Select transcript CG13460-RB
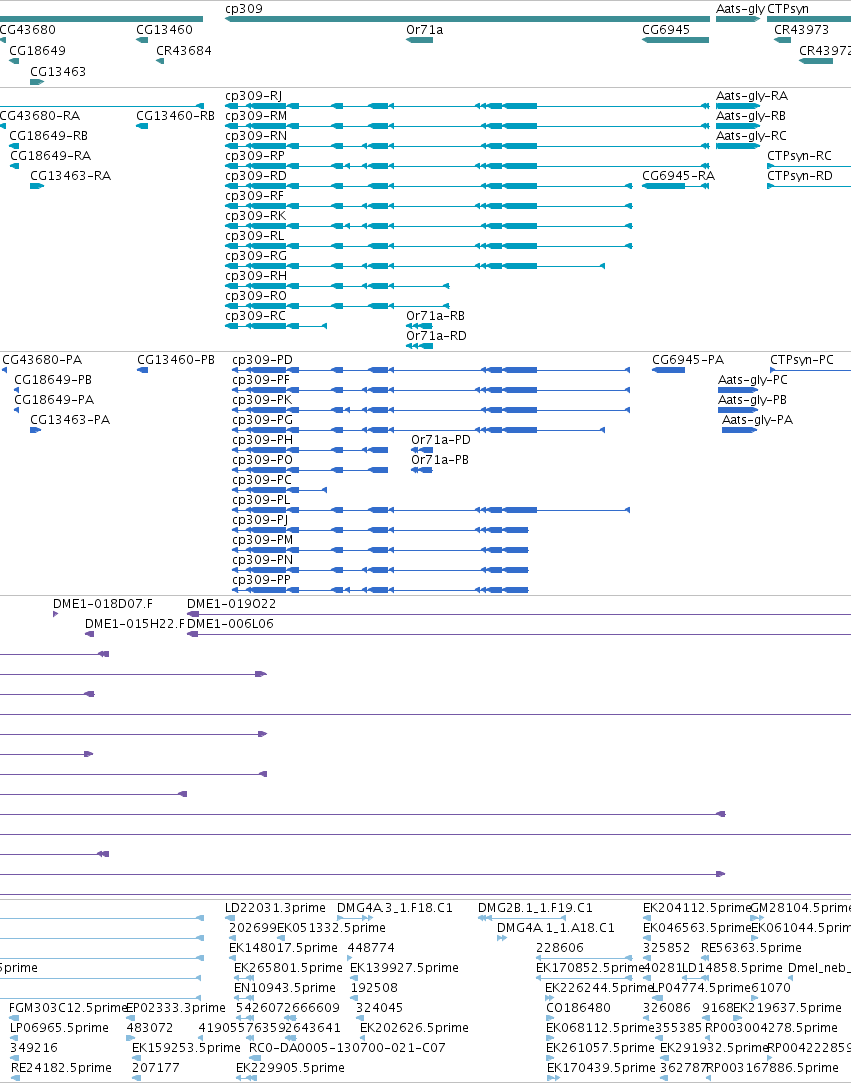The image size is (851, 1083). (x=175, y=115)
